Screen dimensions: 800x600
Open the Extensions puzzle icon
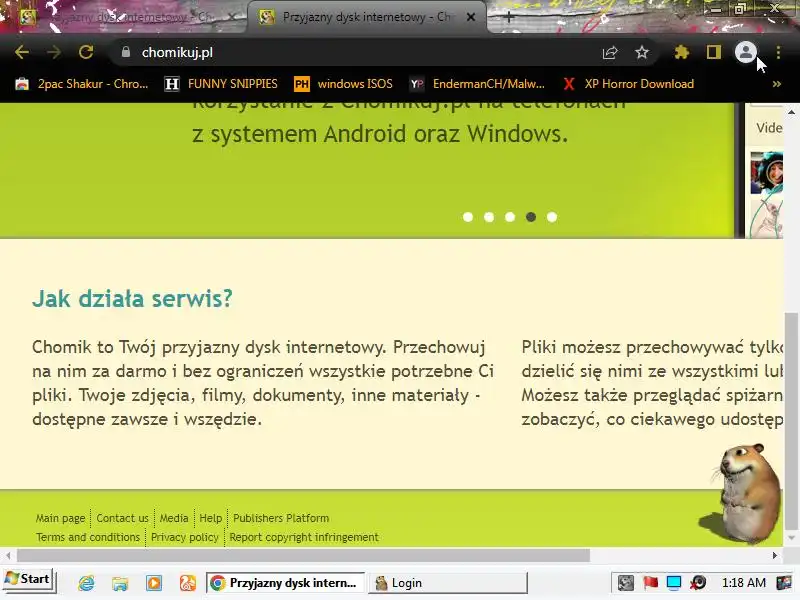pyautogui.click(x=682, y=52)
